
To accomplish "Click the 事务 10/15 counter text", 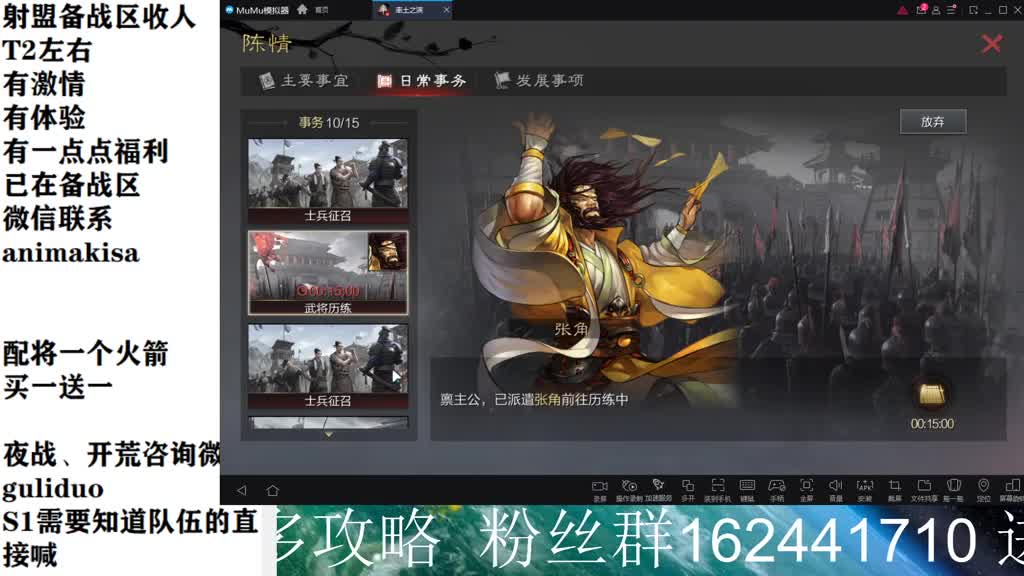I will pyautogui.click(x=329, y=123).
